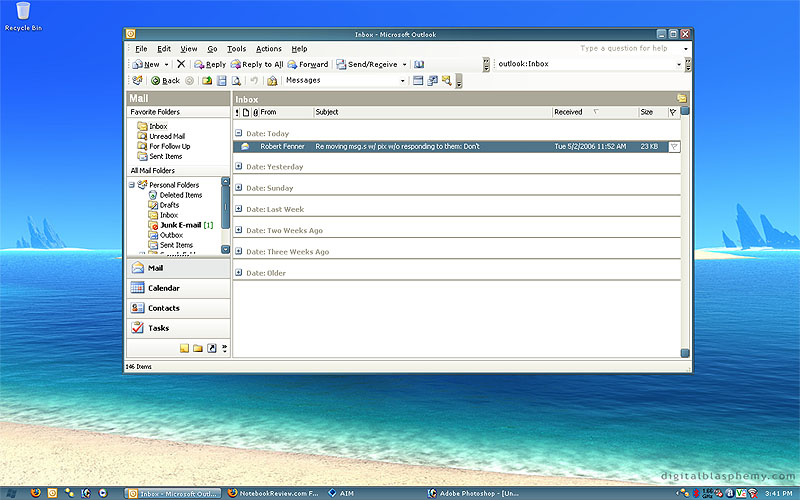The width and height of the screenshot is (800, 500).
Task: Expand the Date: Two Weeks Ago group
Action: click(x=238, y=230)
